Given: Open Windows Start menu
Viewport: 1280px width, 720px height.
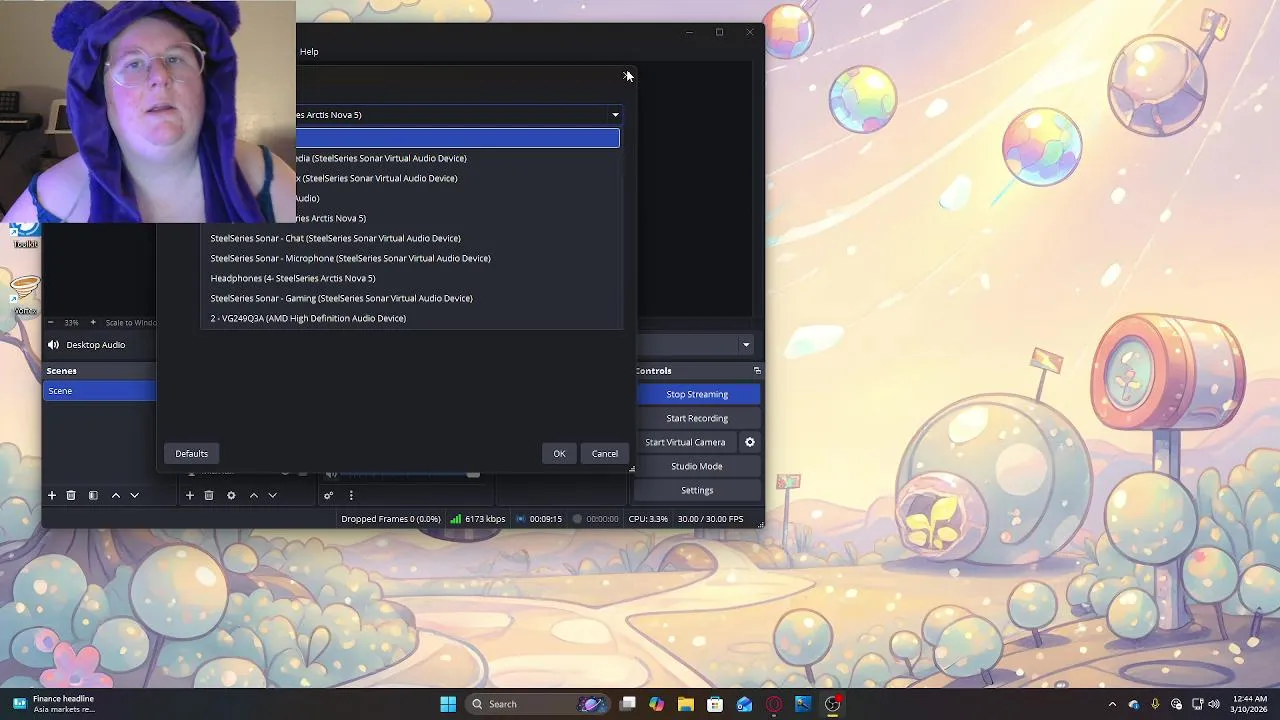Looking at the screenshot, I should pyautogui.click(x=448, y=704).
